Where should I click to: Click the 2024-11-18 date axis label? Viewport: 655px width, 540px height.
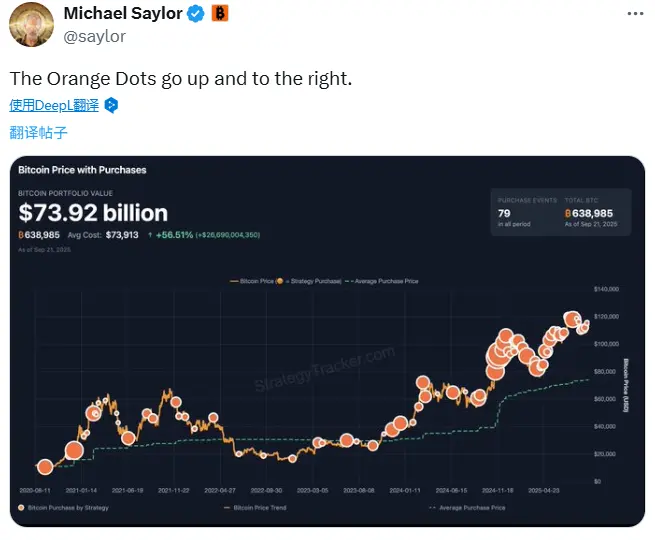point(498,491)
